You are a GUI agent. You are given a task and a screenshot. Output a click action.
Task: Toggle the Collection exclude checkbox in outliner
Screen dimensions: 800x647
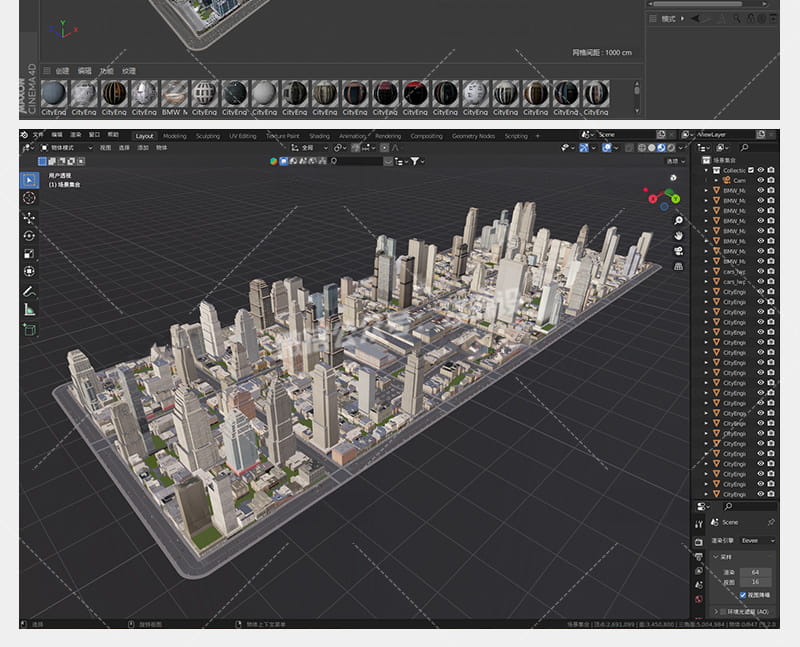[x=751, y=170]
